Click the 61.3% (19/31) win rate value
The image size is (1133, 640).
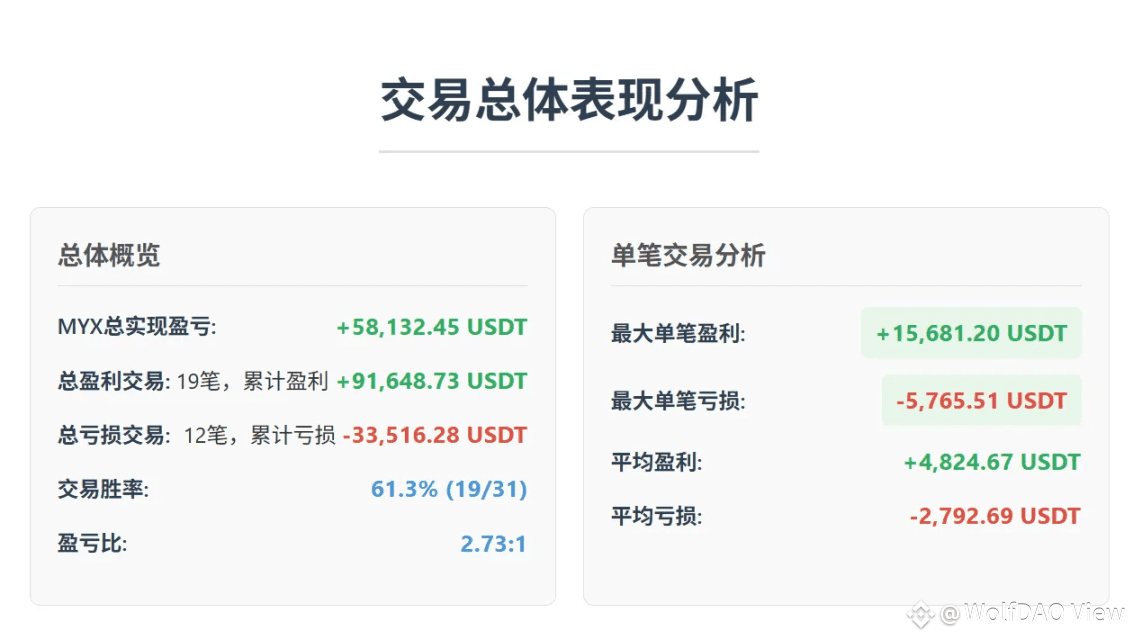tap(449, 489)
